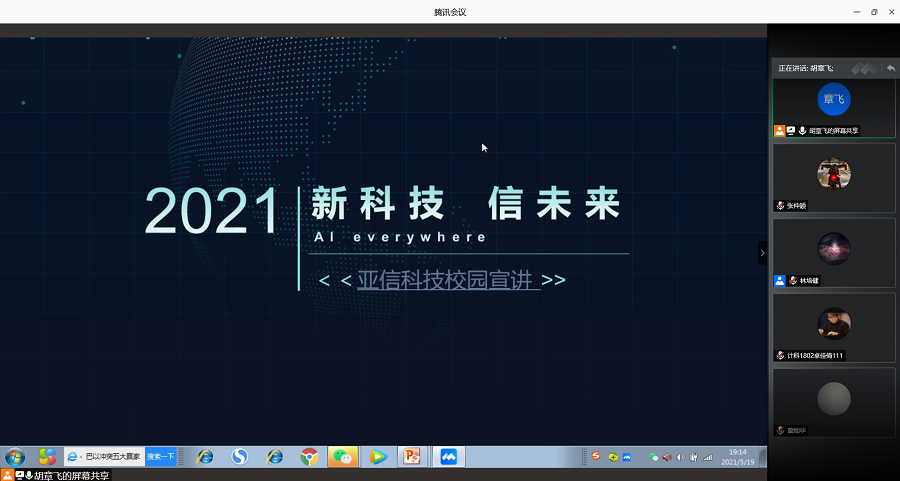Restore down the 腾讯会议 window
This screenshot has height=481, width=900.
pos(874,12)
